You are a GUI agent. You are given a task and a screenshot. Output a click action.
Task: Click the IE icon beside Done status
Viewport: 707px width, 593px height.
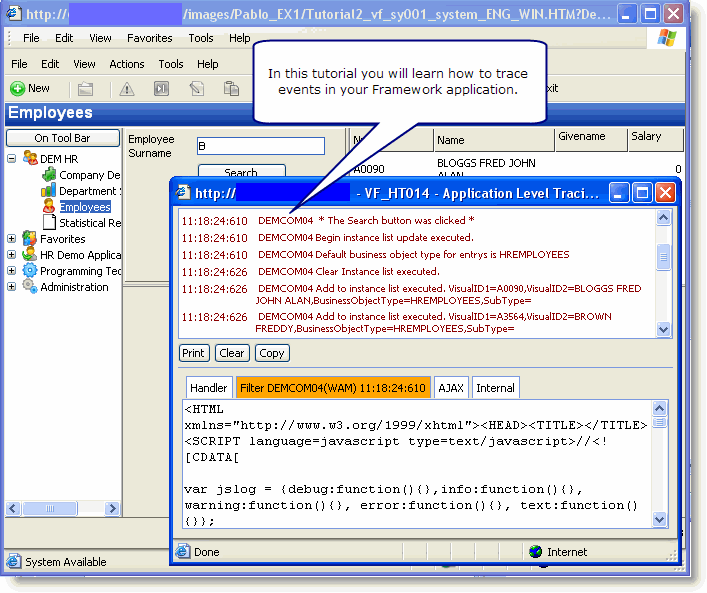point(183,551)
